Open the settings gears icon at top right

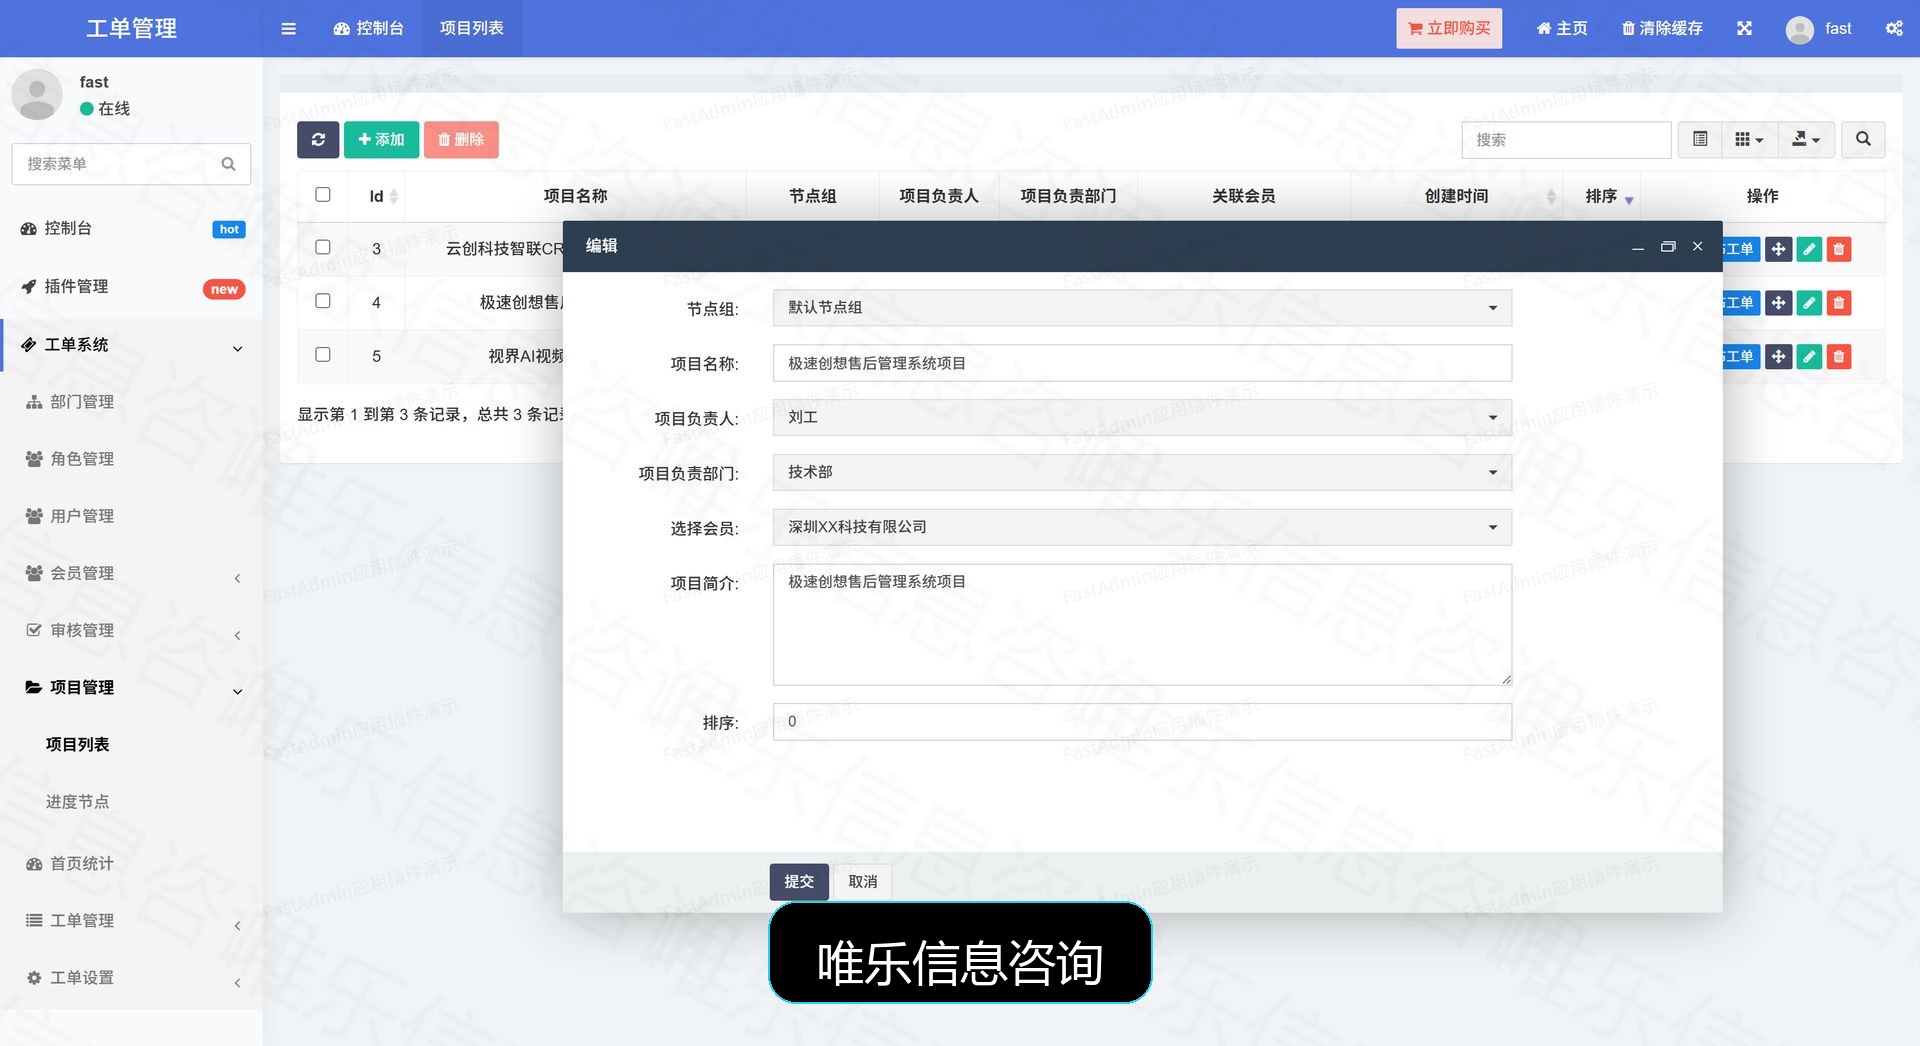[1894, 28]
